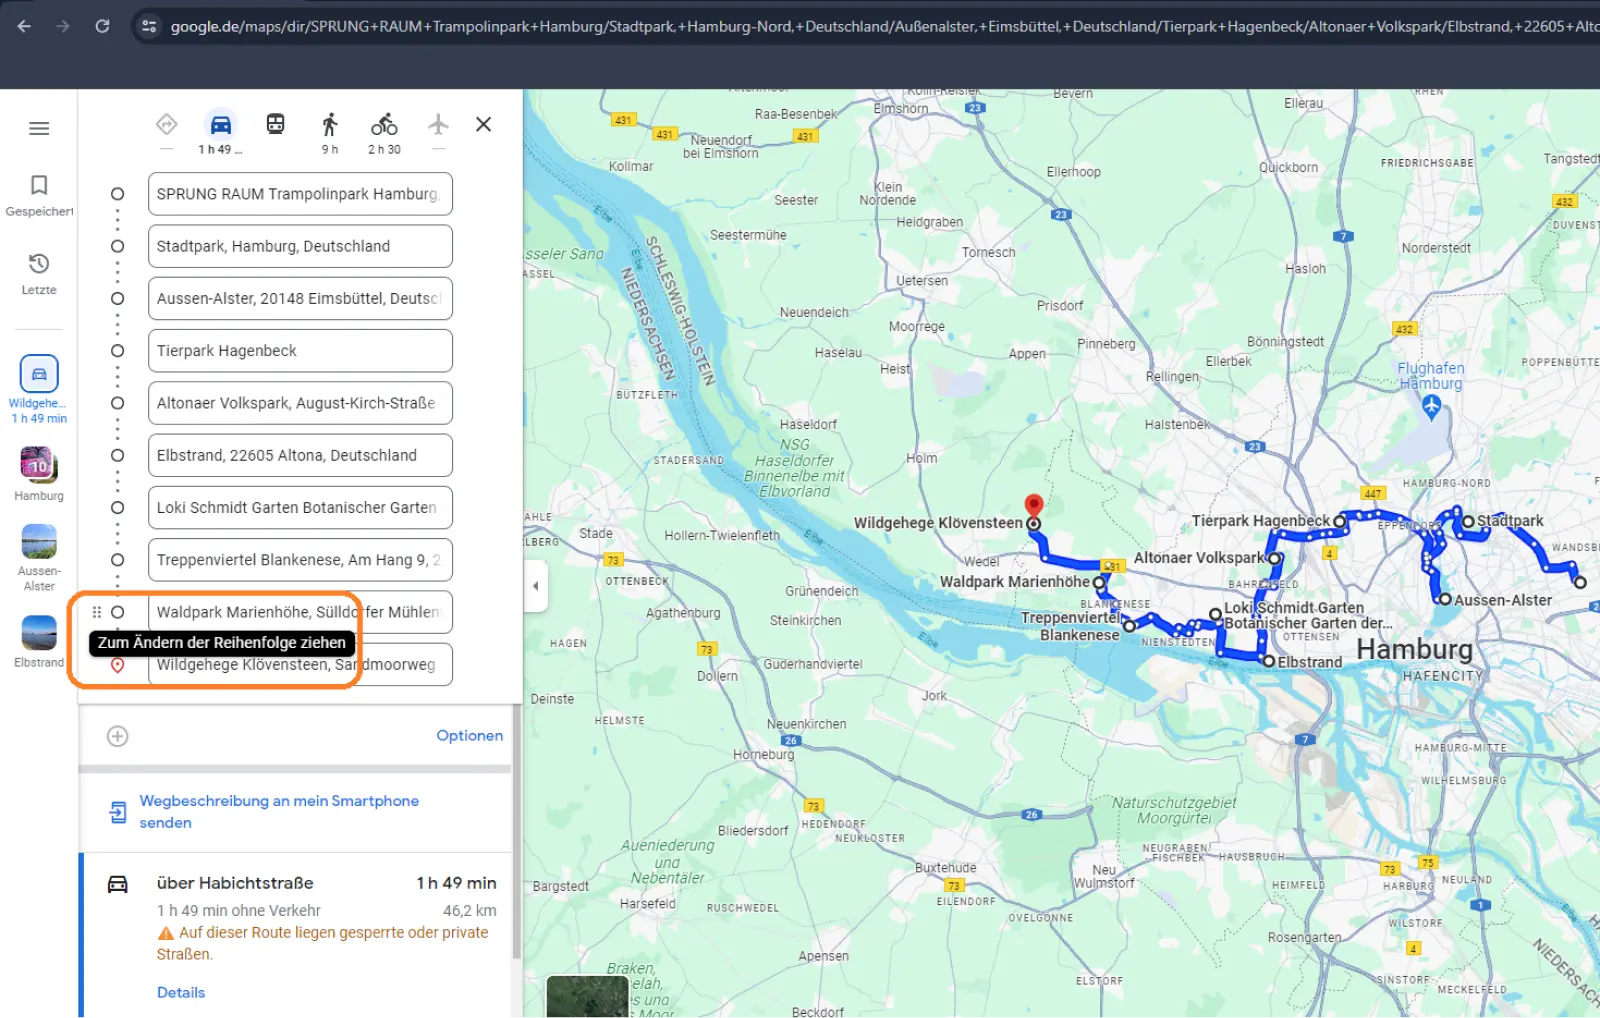
Task: Edit Stadtpark, Hamburg destination field
Action: point(300,246)
